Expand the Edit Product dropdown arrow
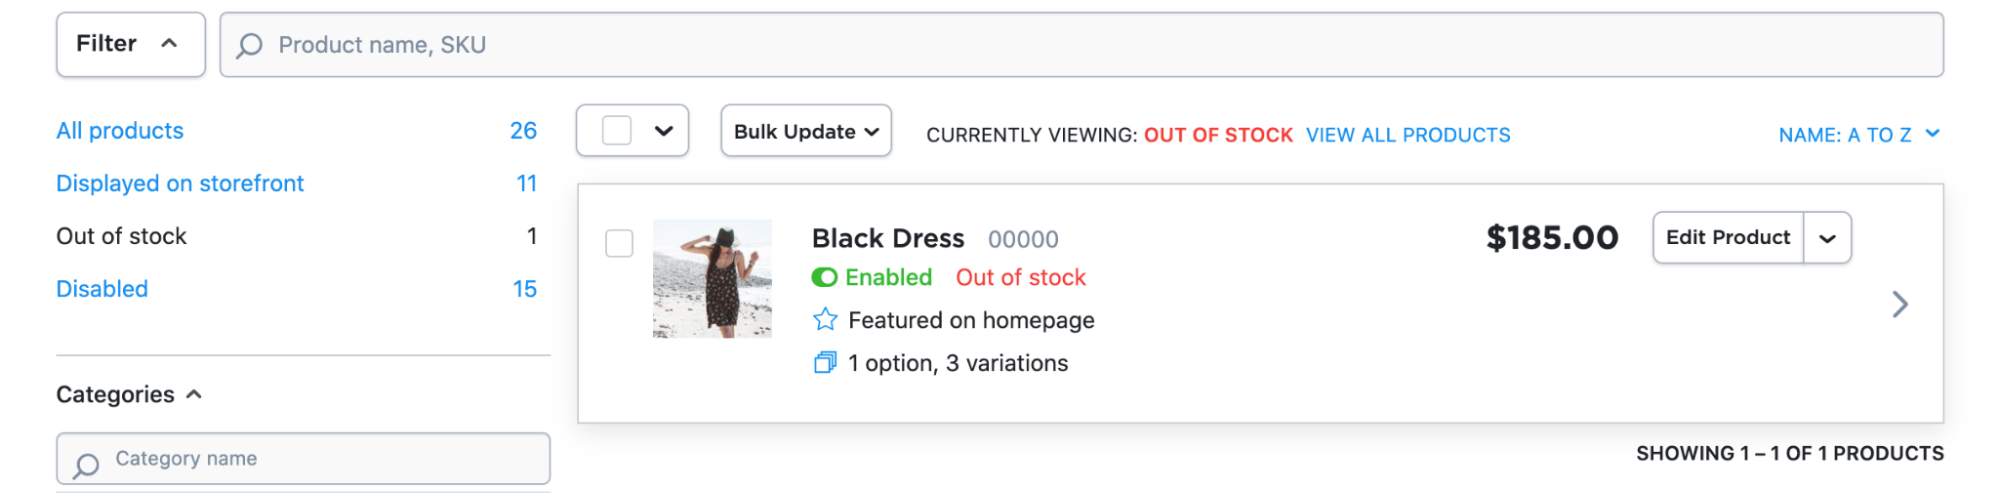The height and width of the screenshot is (493, 1999). [1827, 238]
